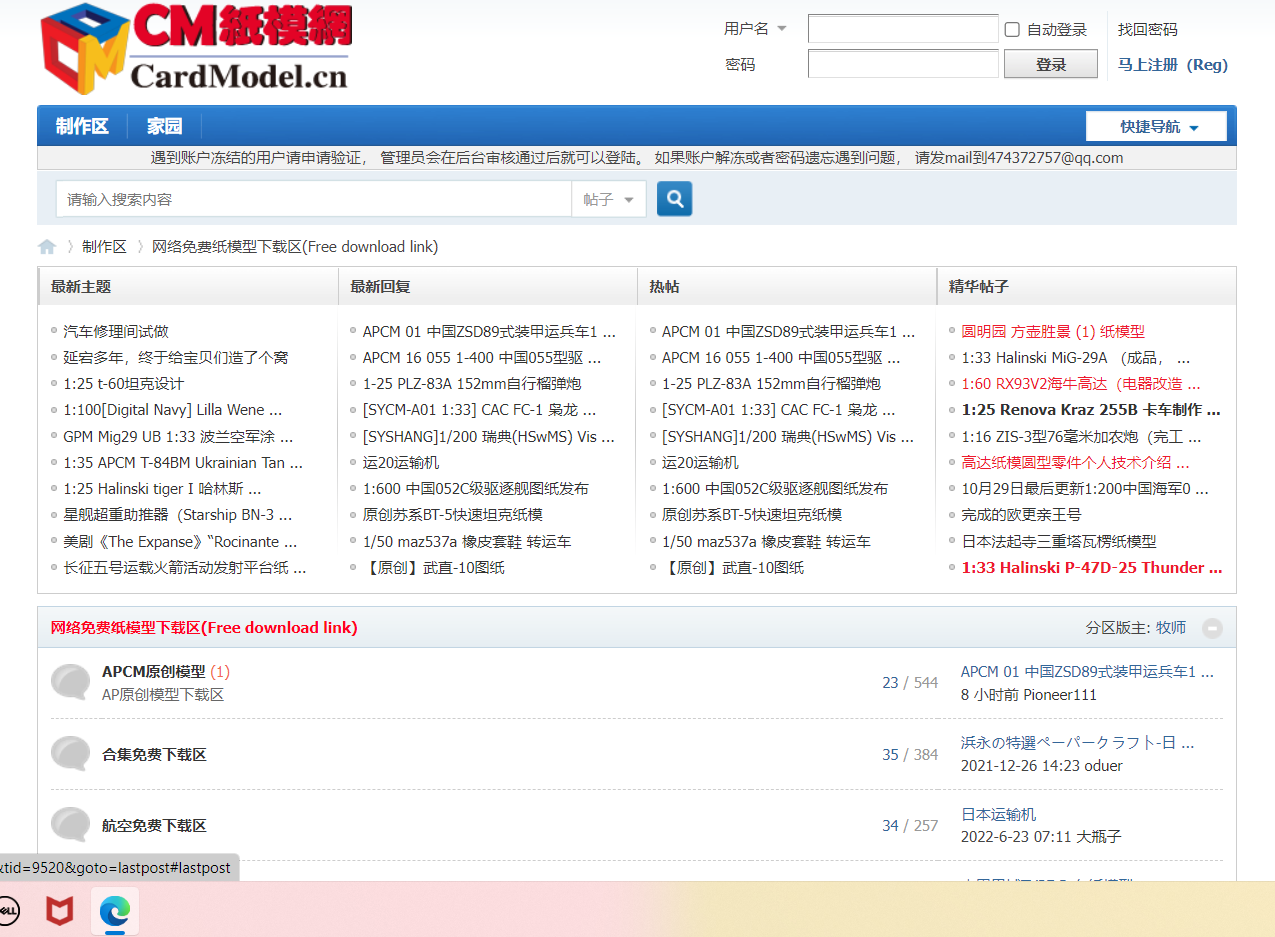This screenshot has width=1275, height=937.
Task: Click the 用户名 input field
Action: click(x=903, y=29)
